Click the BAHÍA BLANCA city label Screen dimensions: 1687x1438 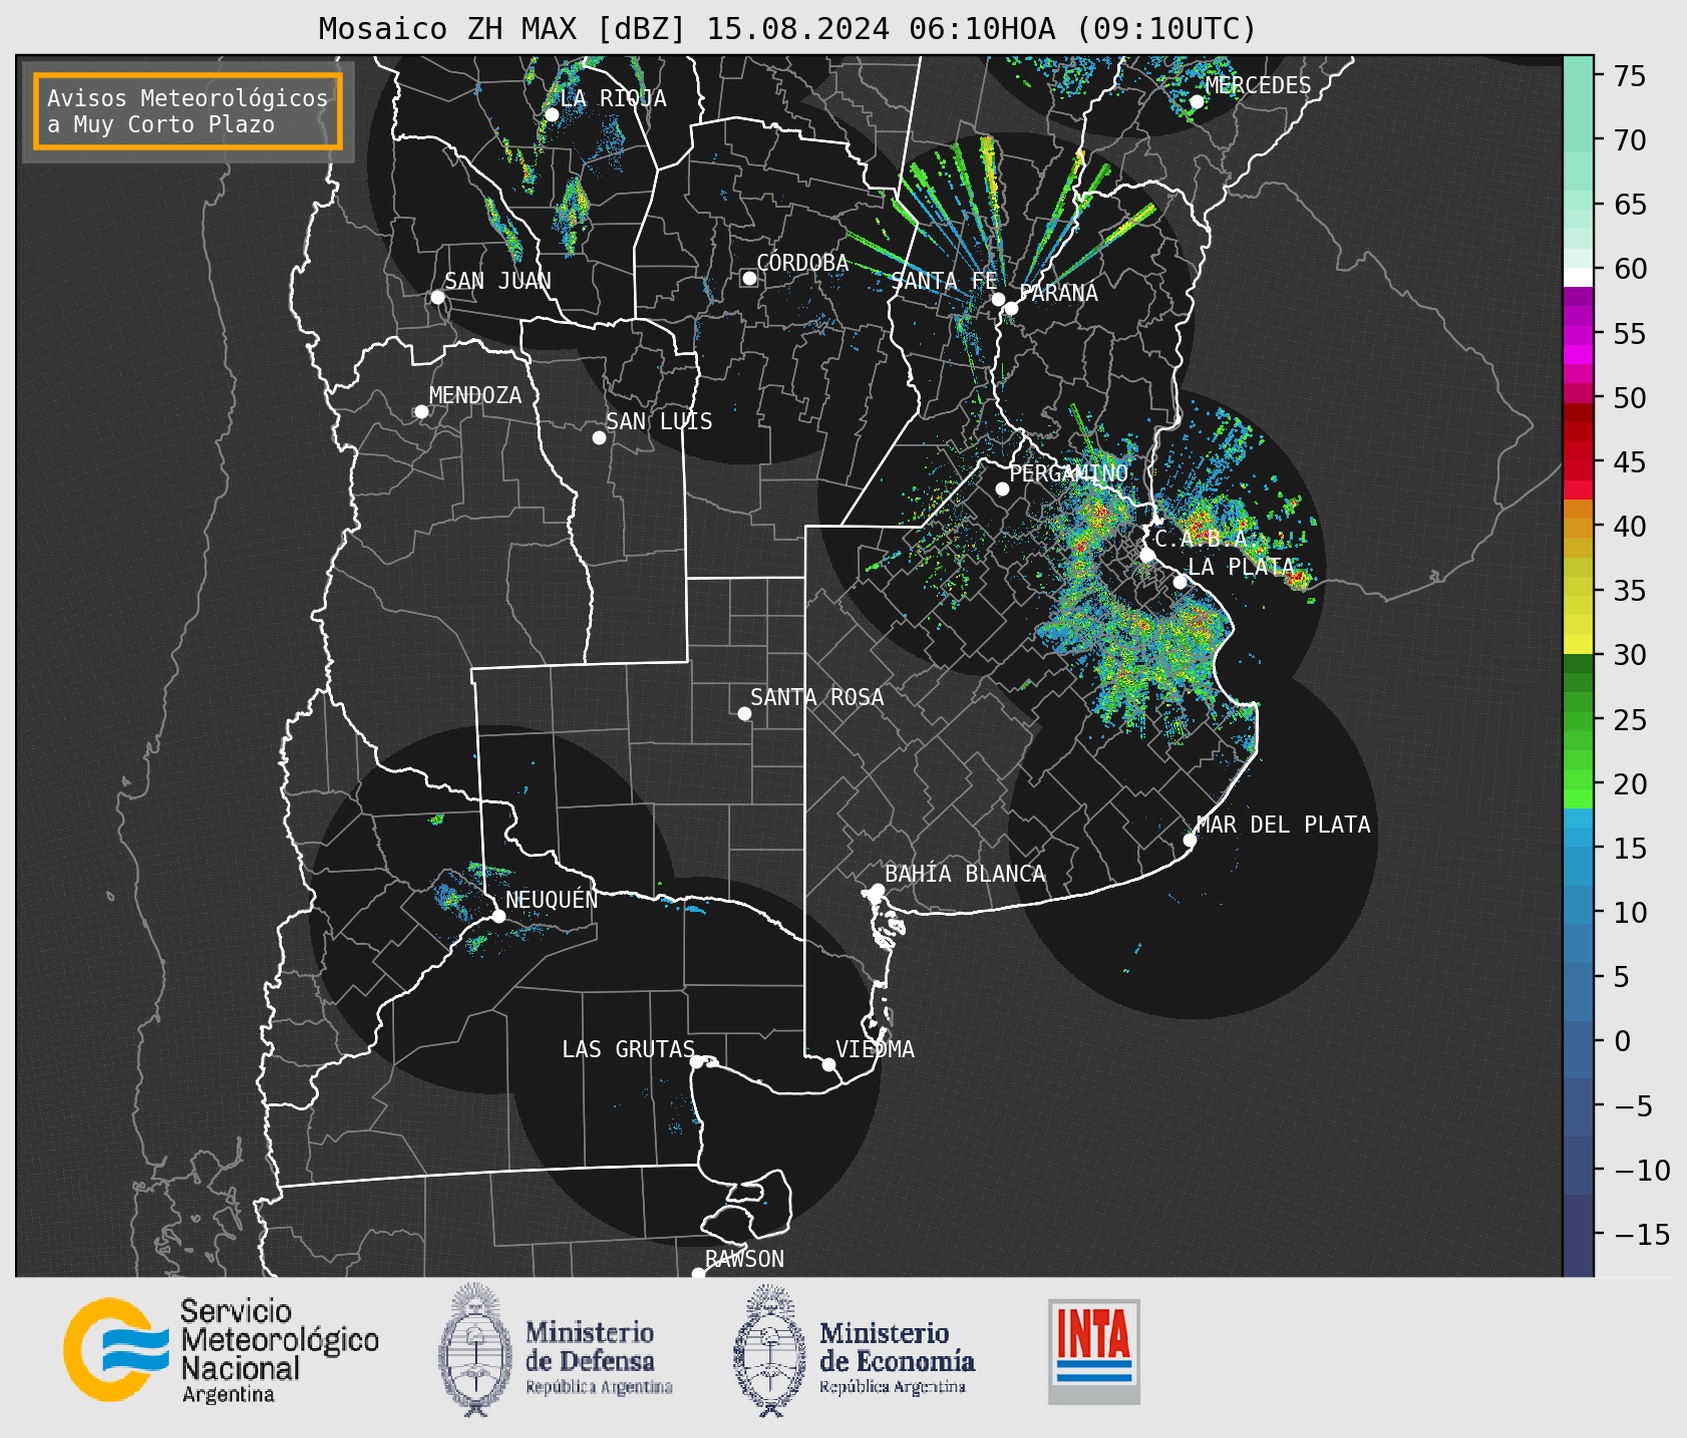[965, 874]
